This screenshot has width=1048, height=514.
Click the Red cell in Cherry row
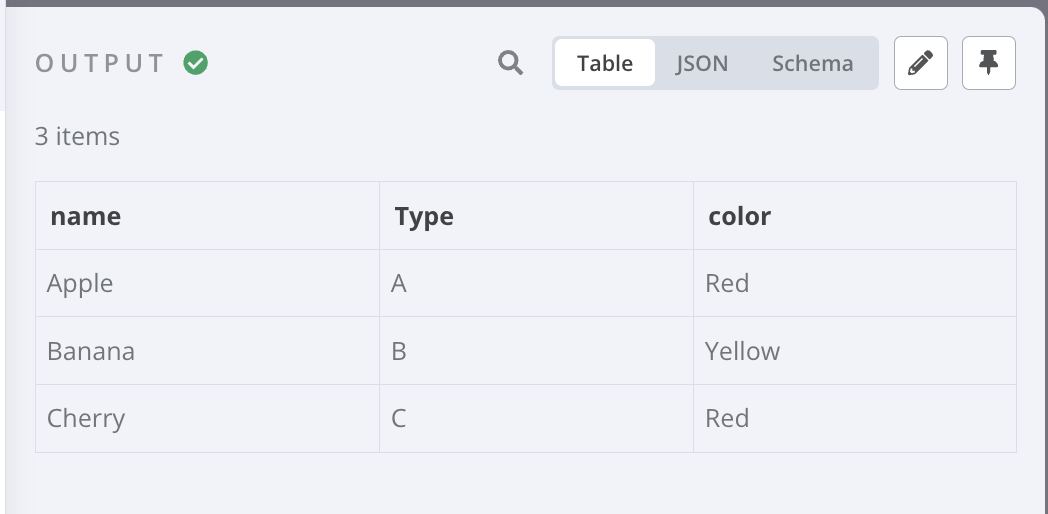tap(855, 418)
